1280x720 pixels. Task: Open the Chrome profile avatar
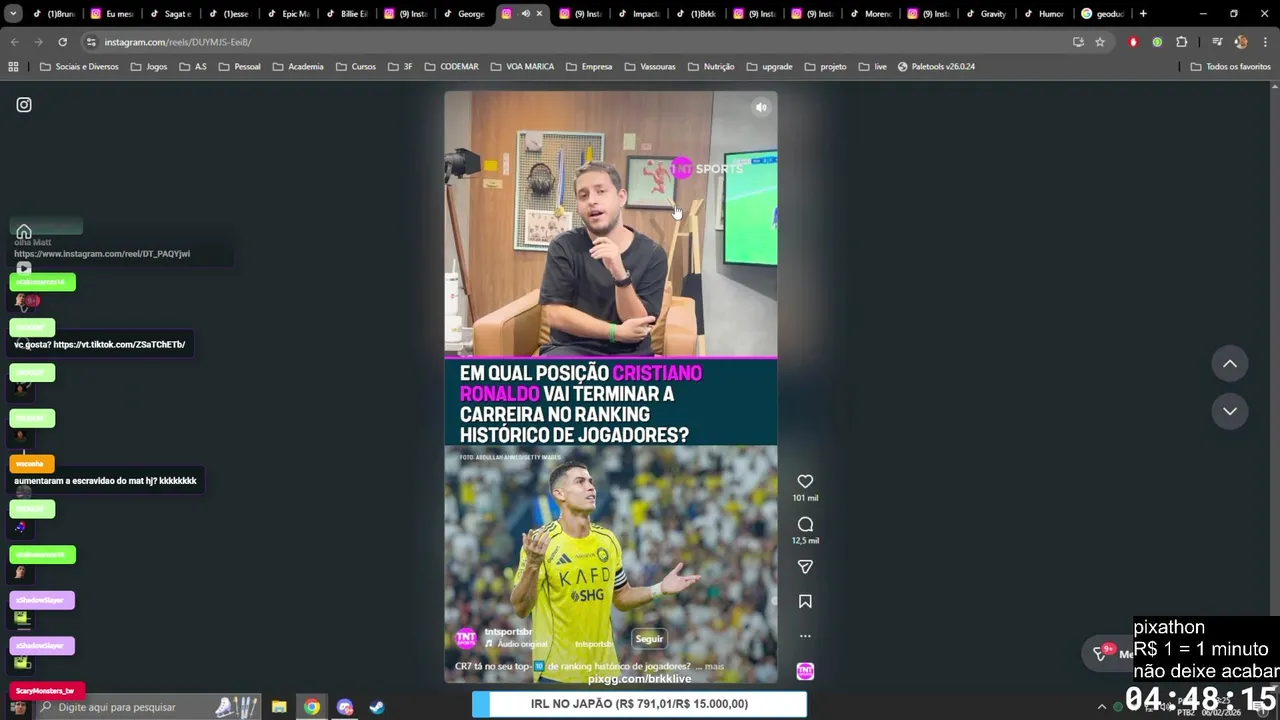pos(1241,42)
